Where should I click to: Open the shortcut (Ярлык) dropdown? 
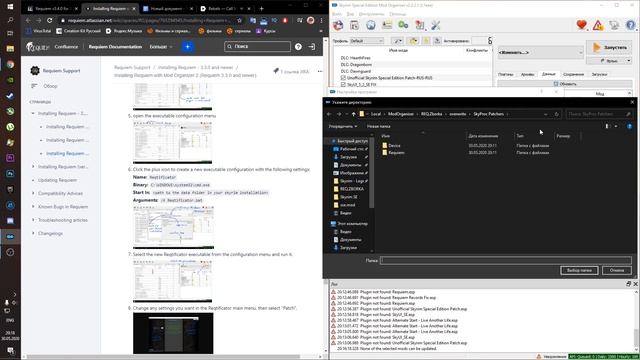tap(609, 60)
